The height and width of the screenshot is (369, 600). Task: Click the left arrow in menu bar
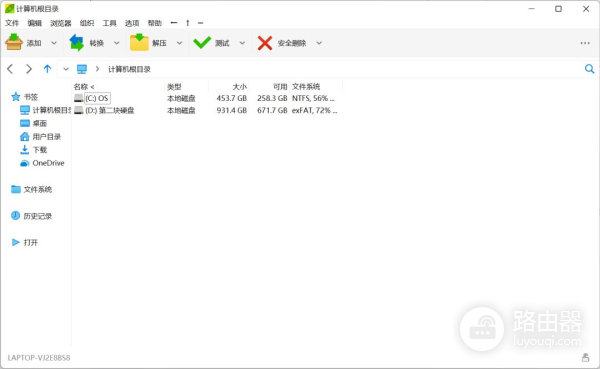click(174, 23)
